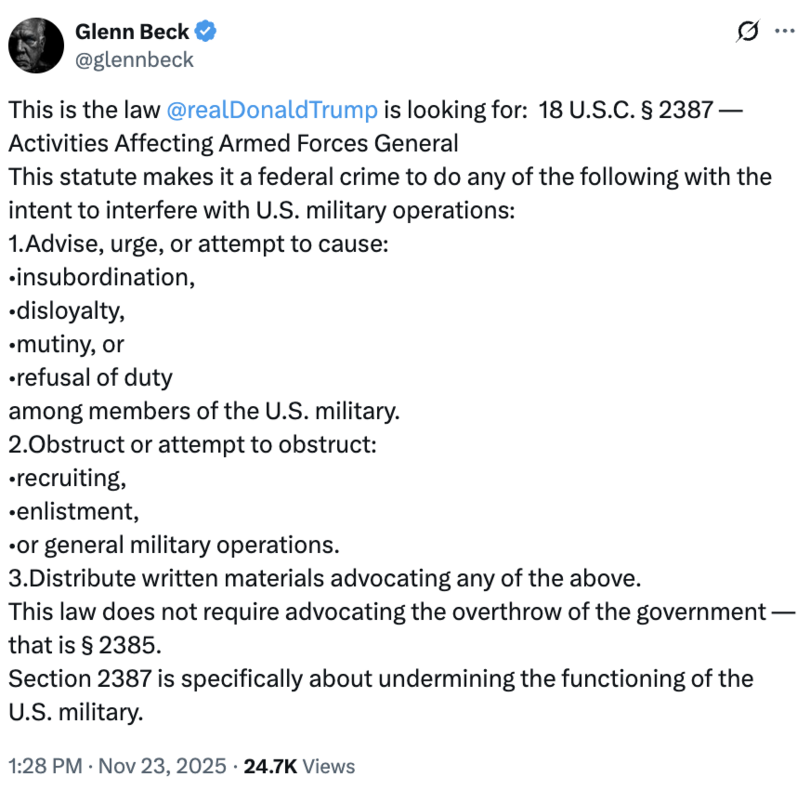This screenshot has width=810, height=790.
Task: Open Glenn Beck's profile picture
Action: (x=37, y=45)
